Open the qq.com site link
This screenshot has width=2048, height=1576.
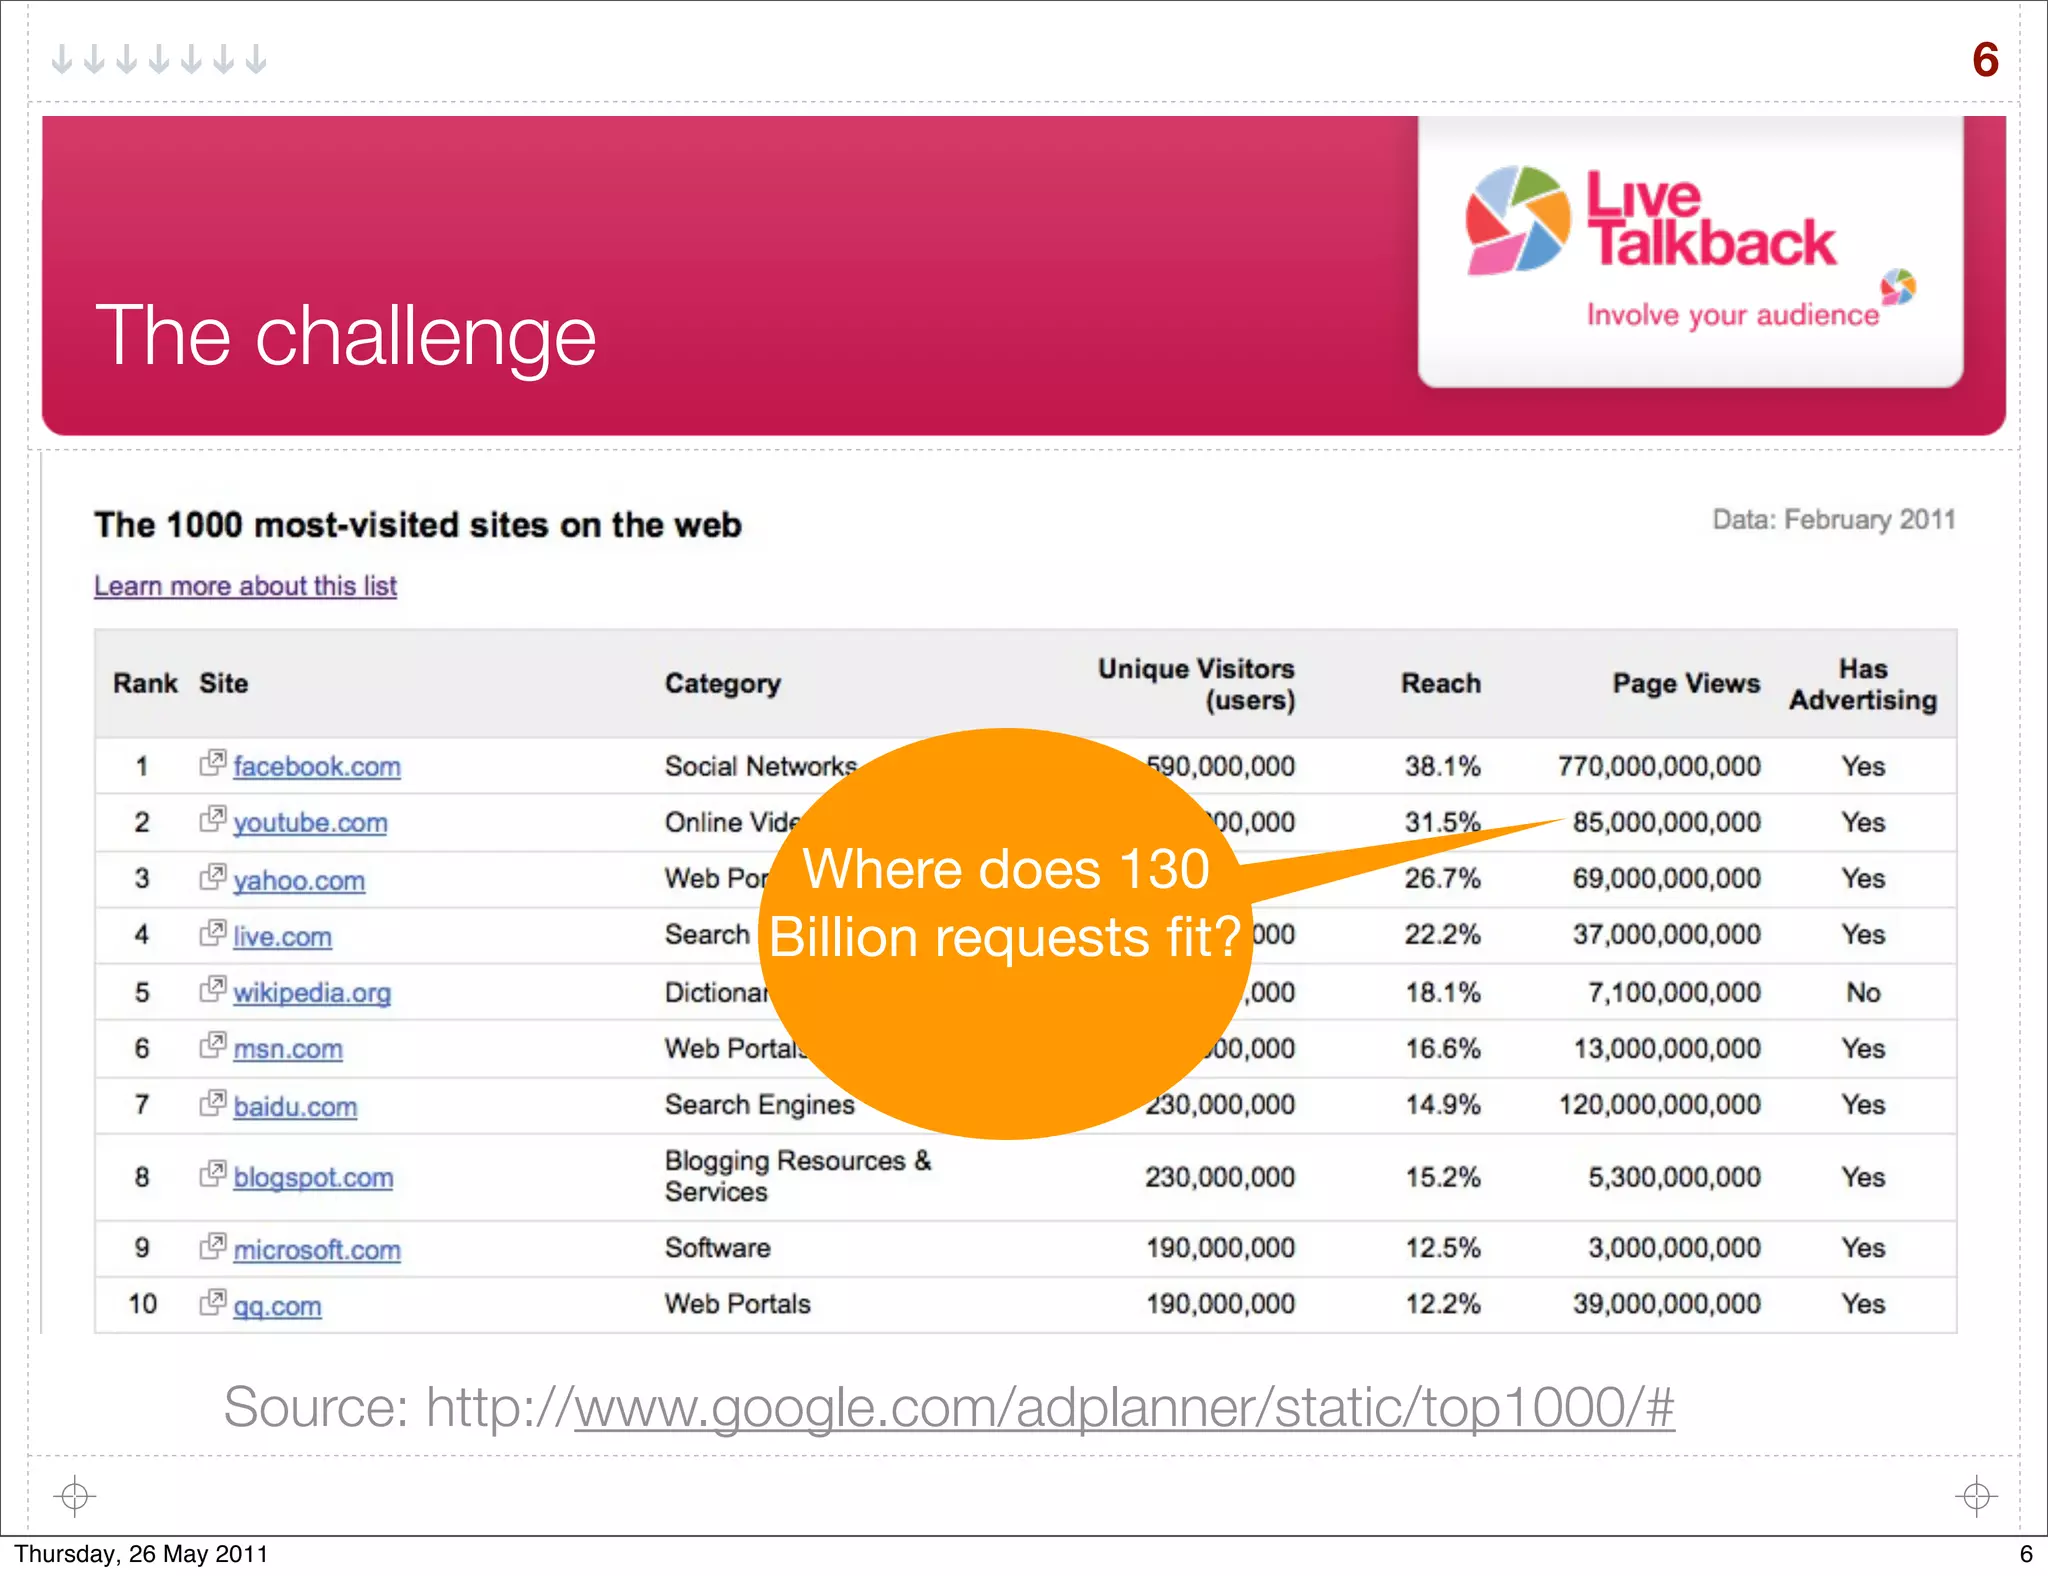coord(277,1306)
